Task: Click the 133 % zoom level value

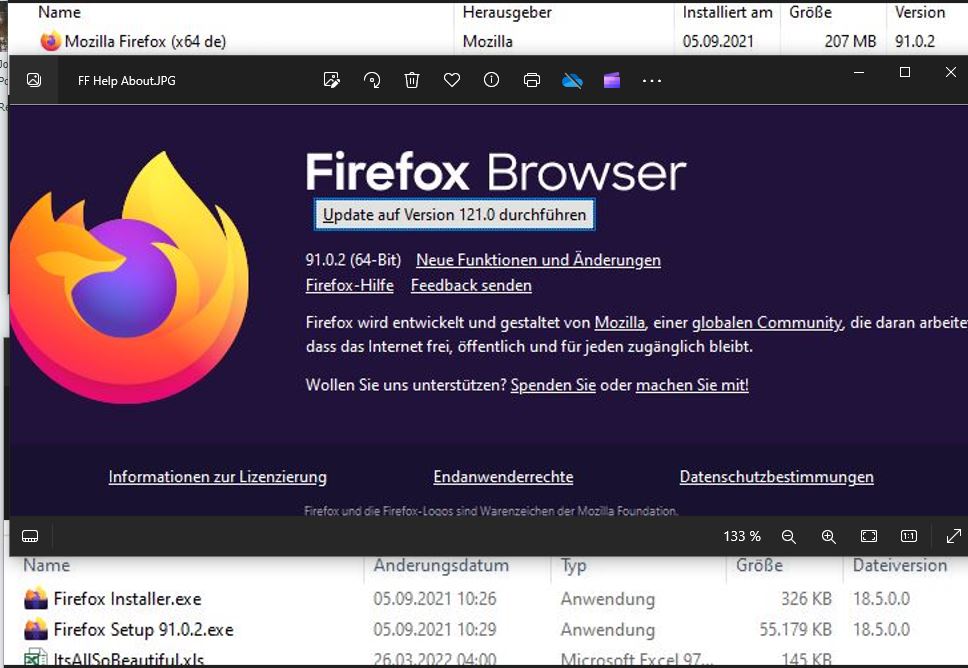Action: [x=741, y=536]
